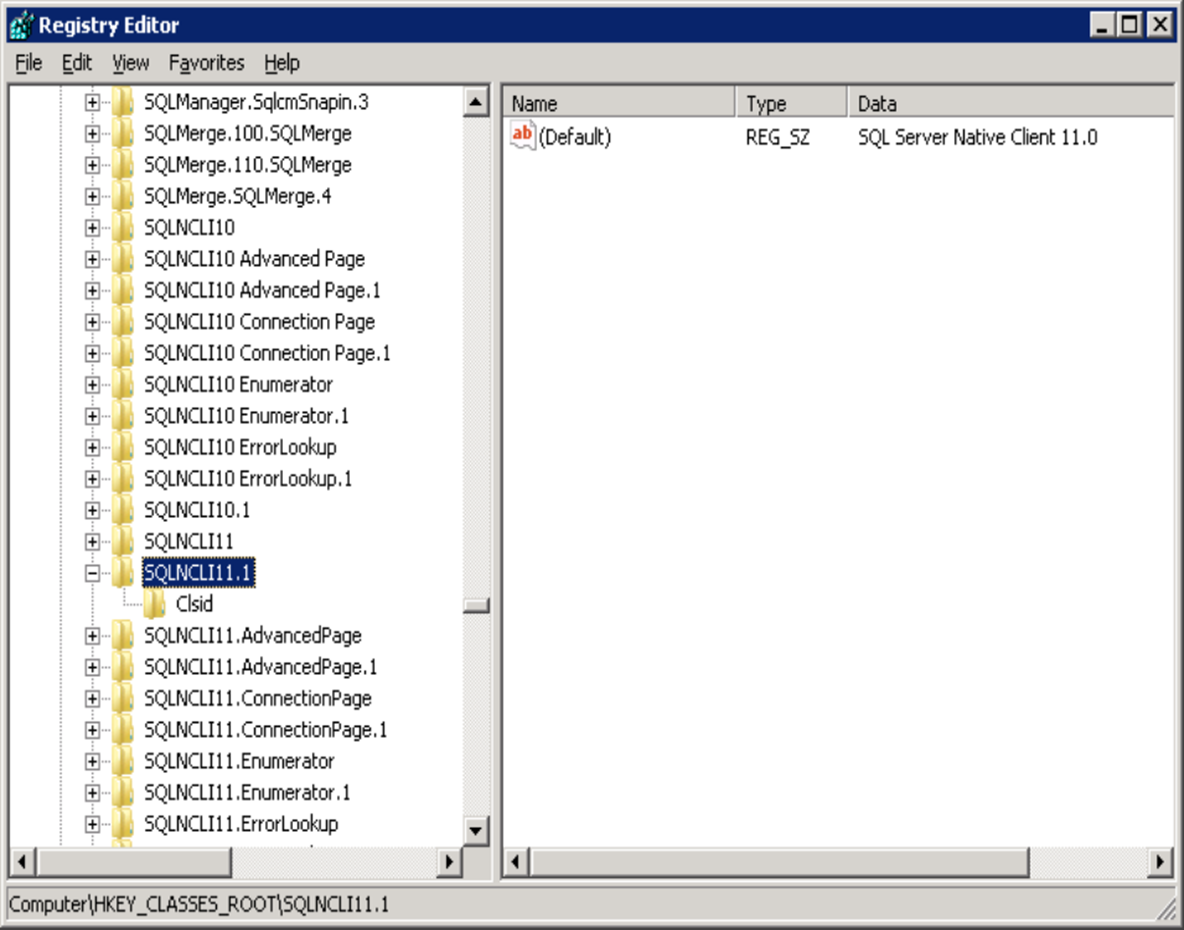Expand the SQLNCLI11.AdvancedPage key

(92, 636)
